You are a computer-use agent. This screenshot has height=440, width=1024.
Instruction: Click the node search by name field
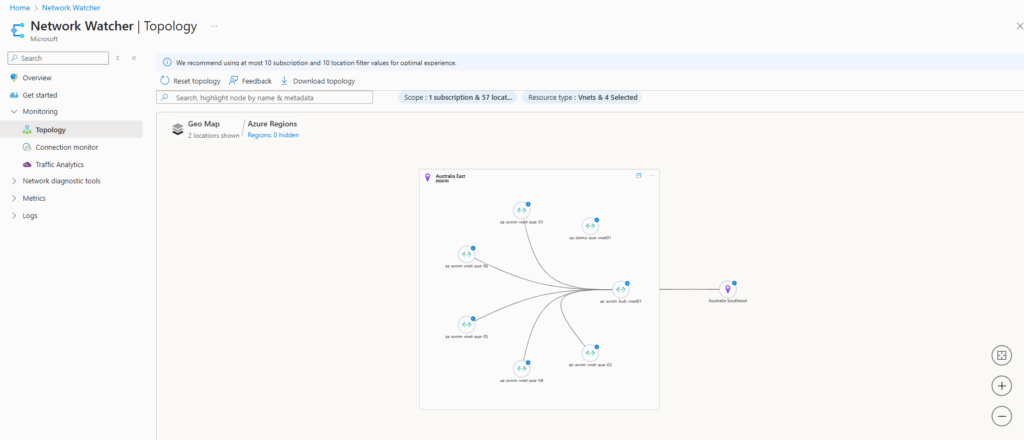click(265, 98)
